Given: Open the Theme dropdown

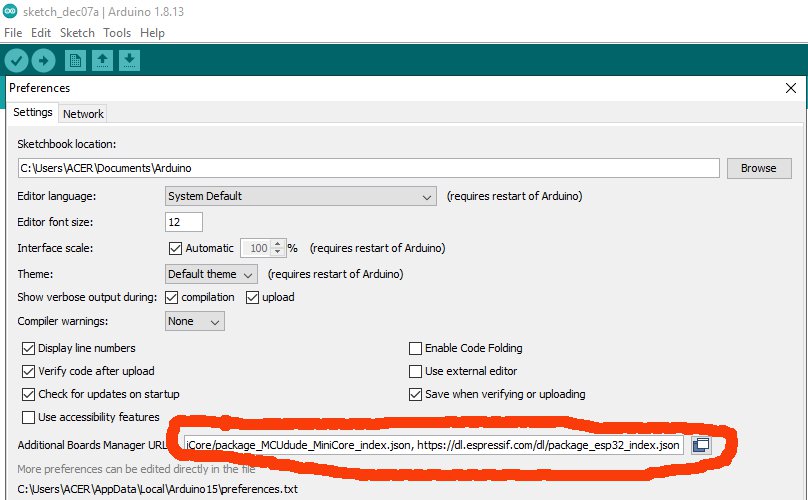Looking at the screenshot, I should click(211, 274).
